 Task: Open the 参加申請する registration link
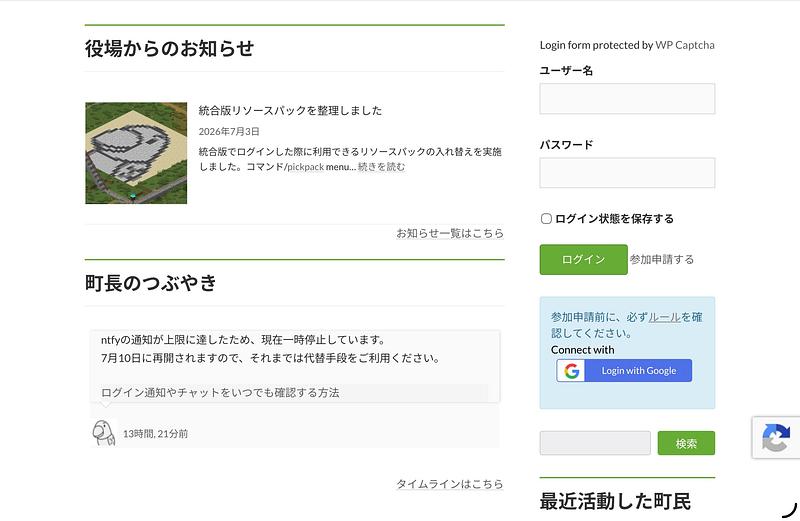click(662, 259)
